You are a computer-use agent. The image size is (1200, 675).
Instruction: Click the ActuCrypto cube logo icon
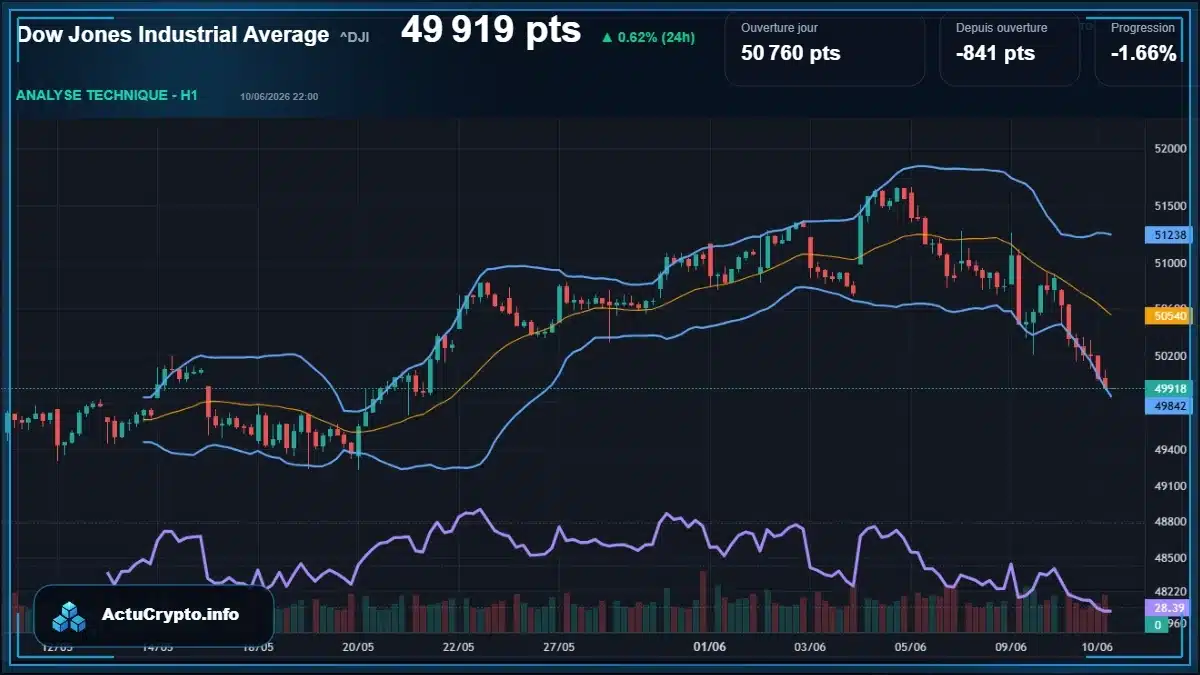(x=70, y=616)
